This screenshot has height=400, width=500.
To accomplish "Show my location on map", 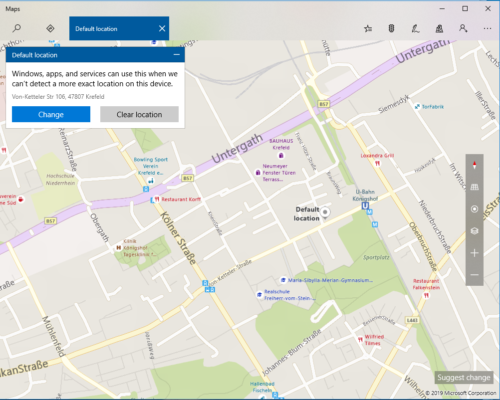I will (474, 209).
